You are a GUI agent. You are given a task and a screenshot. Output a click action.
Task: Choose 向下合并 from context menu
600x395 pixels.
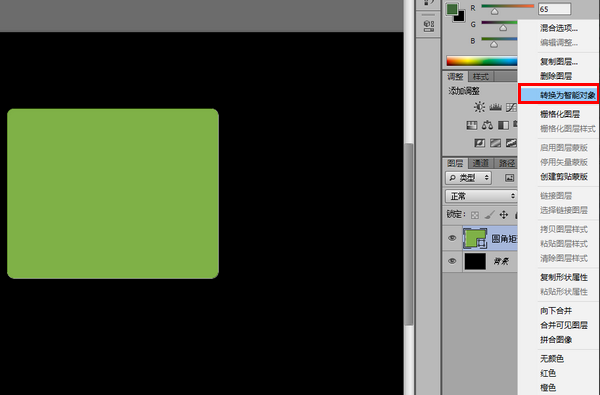coord(556,310)
